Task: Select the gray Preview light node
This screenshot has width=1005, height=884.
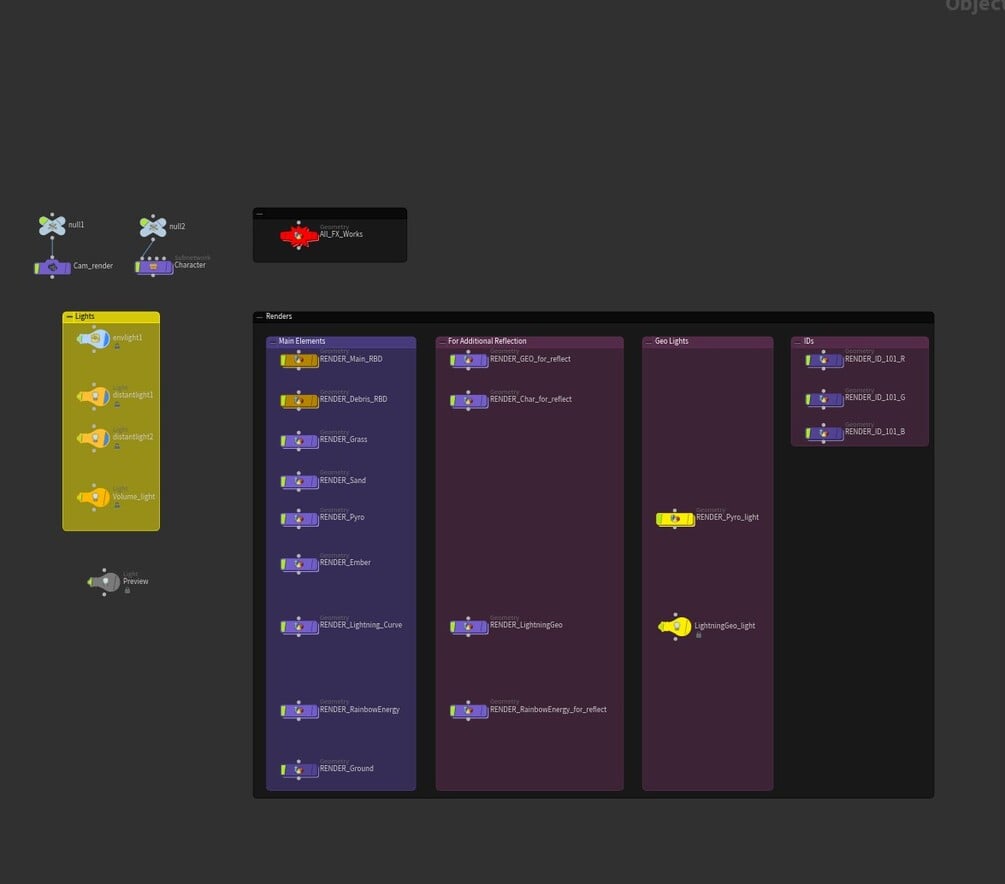Action: [104, 582]
